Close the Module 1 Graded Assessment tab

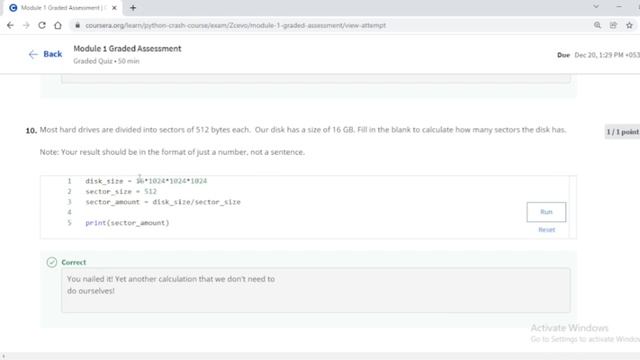[114, 8]
